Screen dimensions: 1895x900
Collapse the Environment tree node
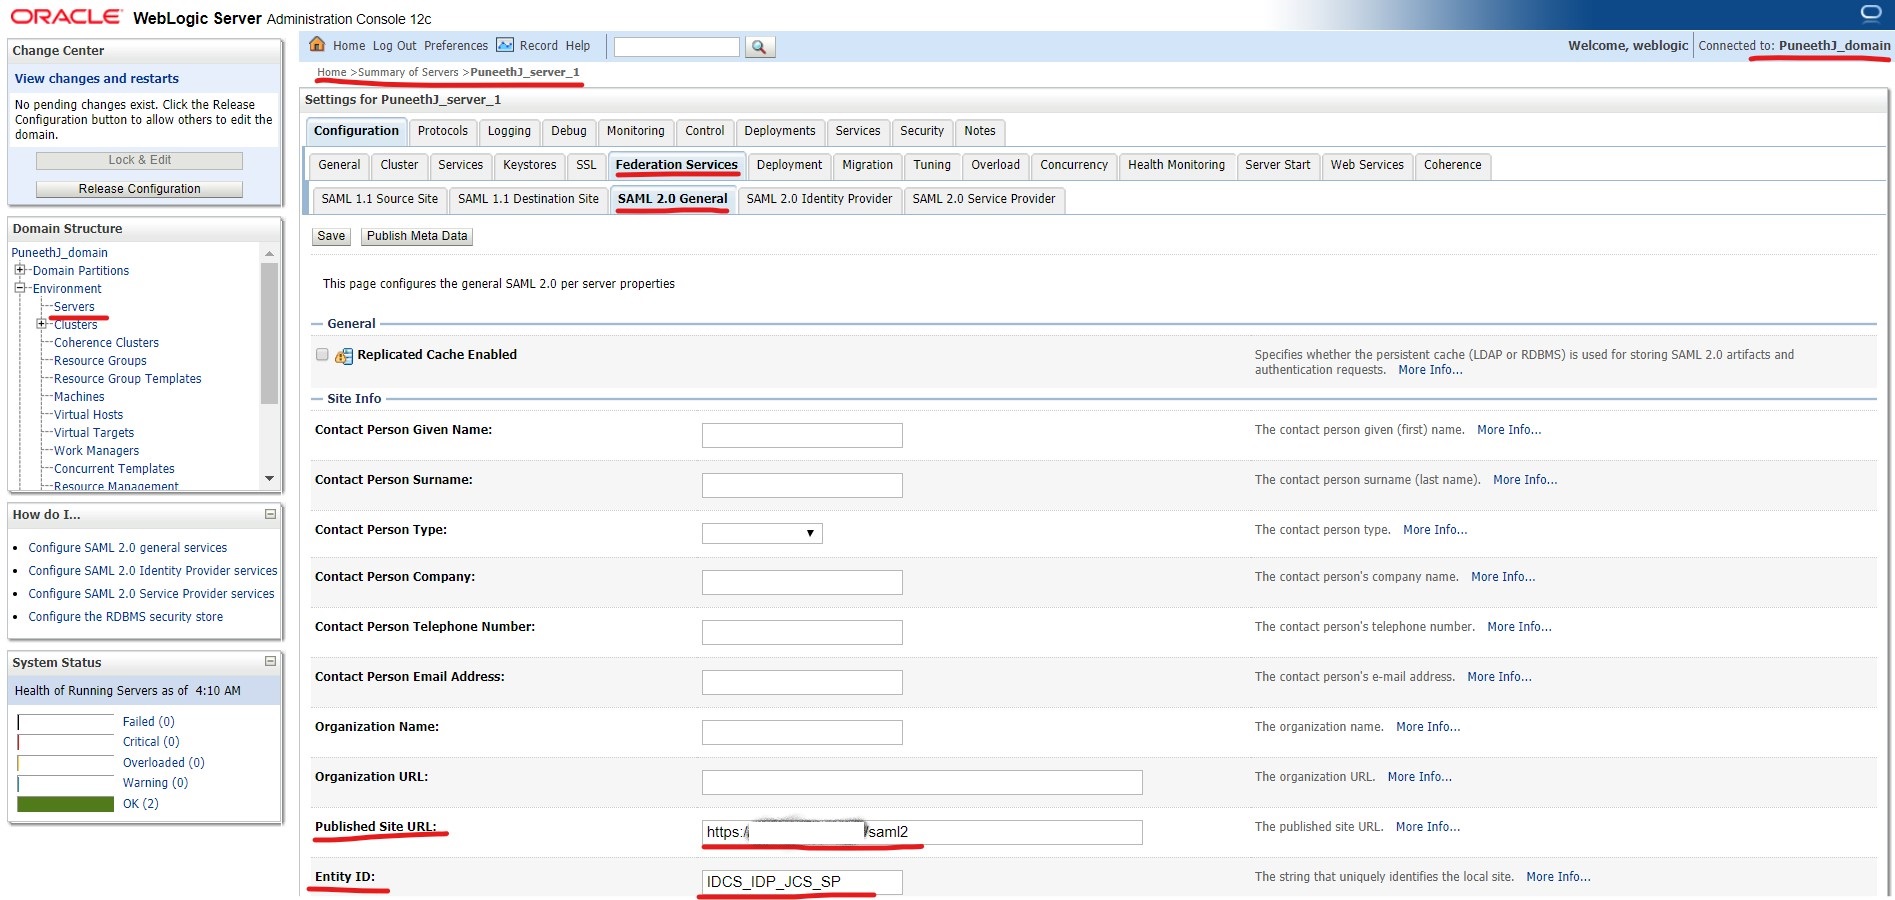point(20,288)
